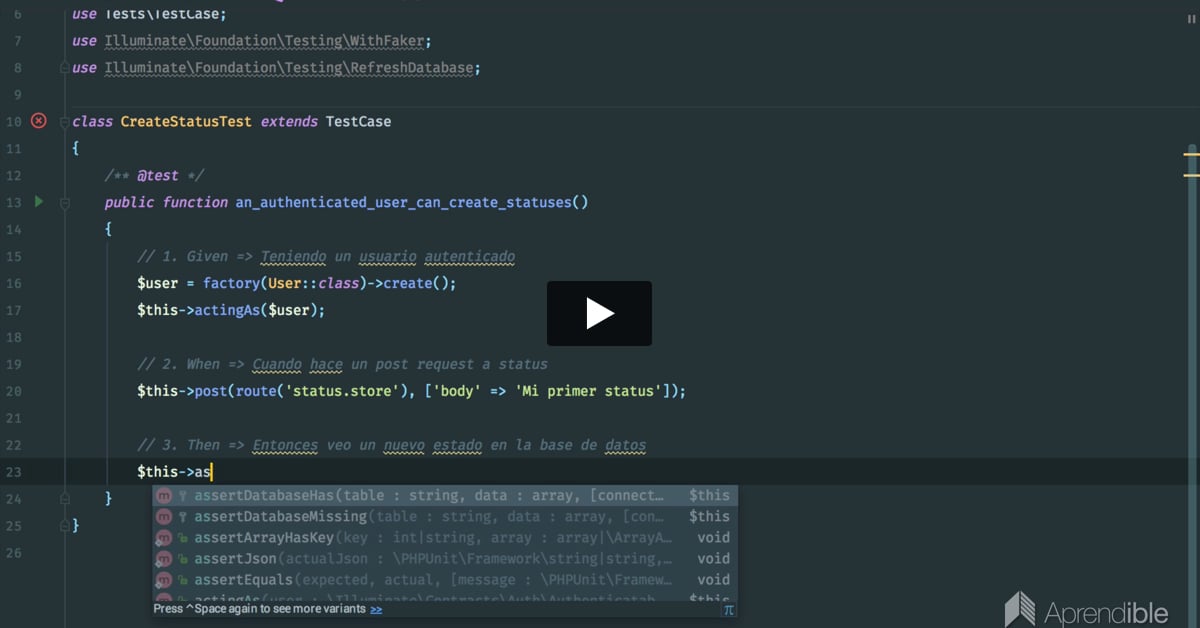The width and height of the screenshot is (1200, 628).
Task: Run the test with the green arrow at line 13
Action: [39, 202]
